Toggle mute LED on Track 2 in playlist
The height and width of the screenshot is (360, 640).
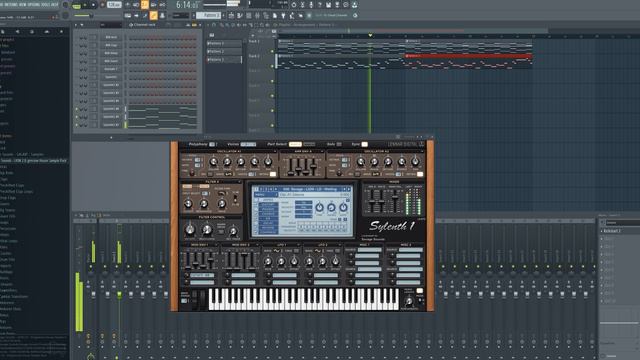click(x=272, y=66)
